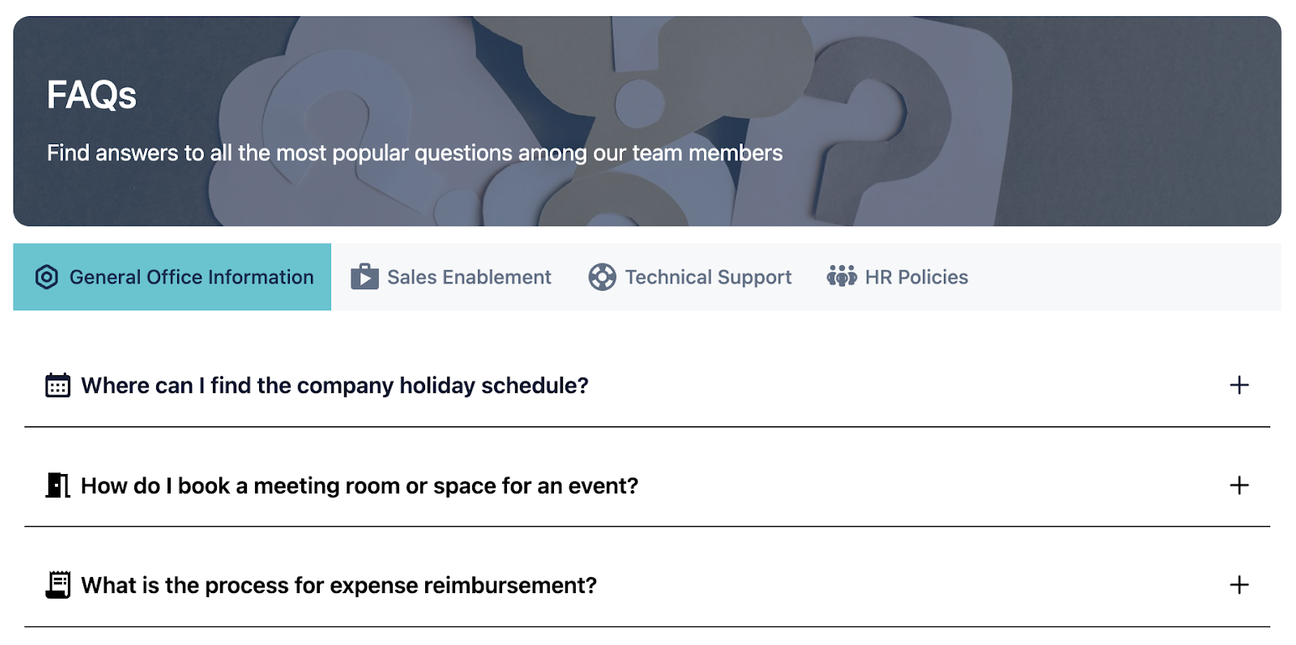
Task: Click the plus icon for holiday schedule question
Action: (1239, 385)
